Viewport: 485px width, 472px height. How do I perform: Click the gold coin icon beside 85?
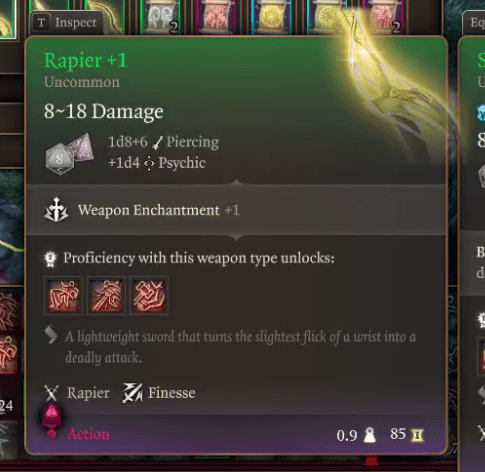[417, 435]
